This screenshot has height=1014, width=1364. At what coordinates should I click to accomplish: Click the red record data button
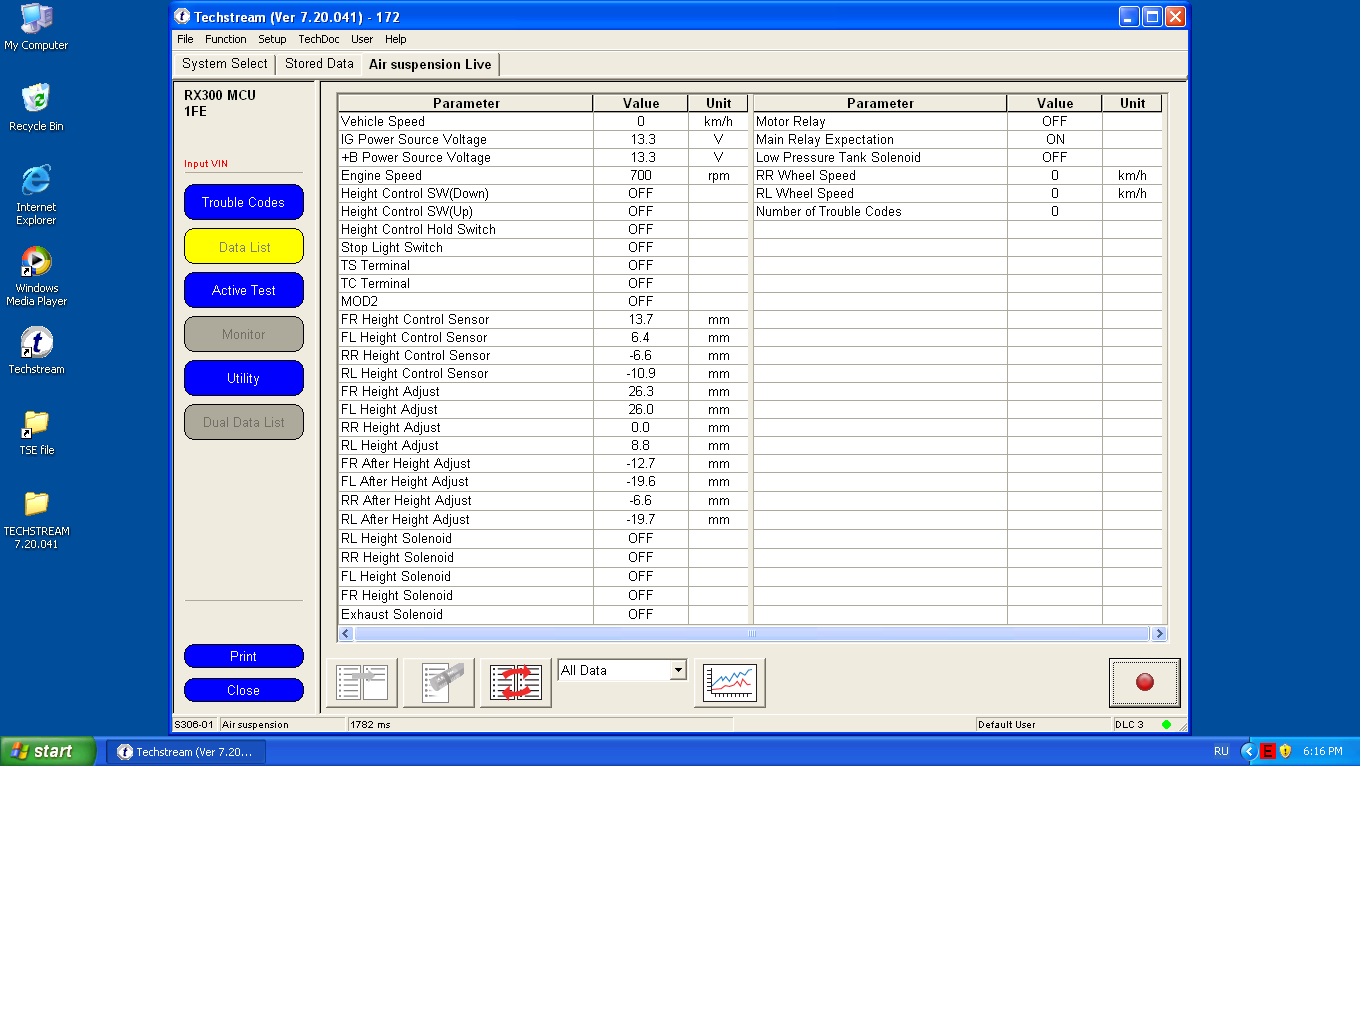coord(1144,682)
